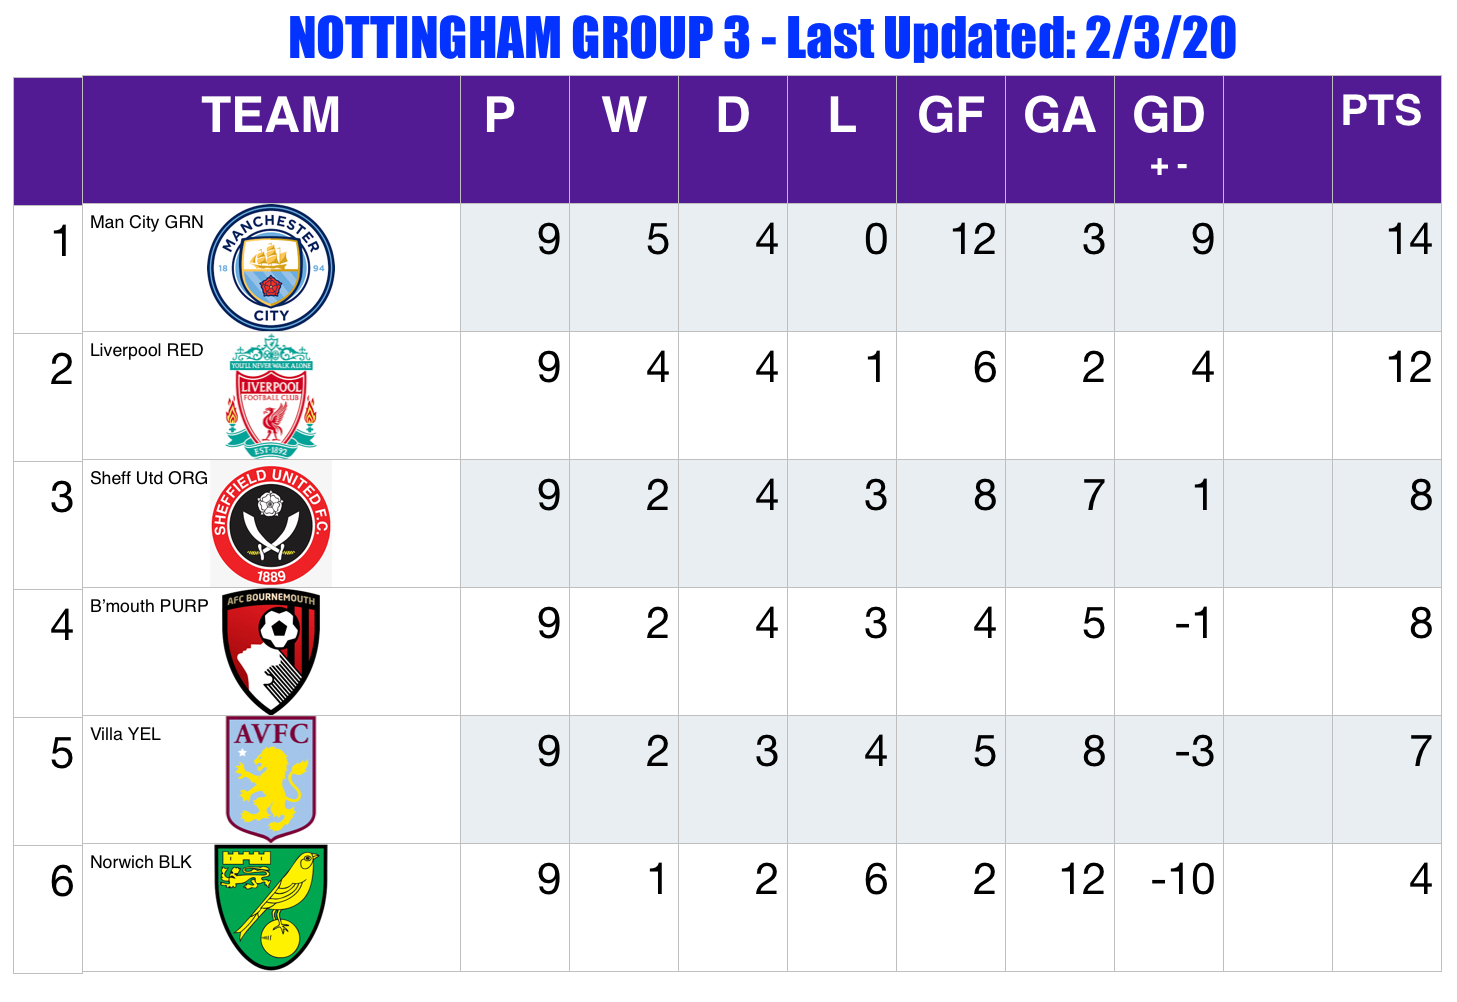Click the Manchester City crest

click(271, 268)
